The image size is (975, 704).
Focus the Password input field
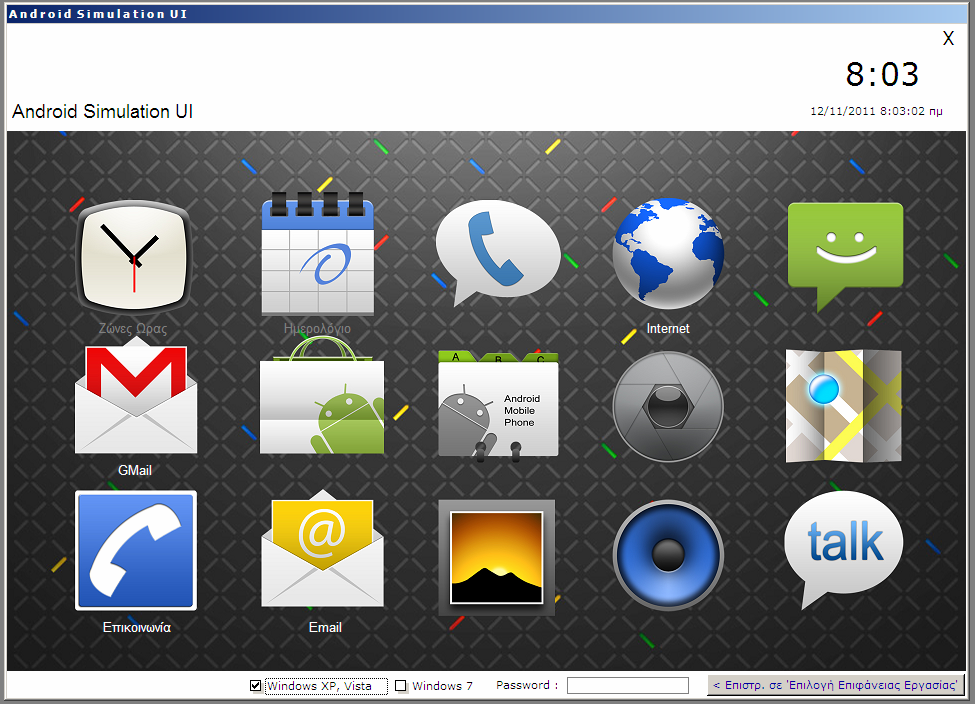coord(628,685)
